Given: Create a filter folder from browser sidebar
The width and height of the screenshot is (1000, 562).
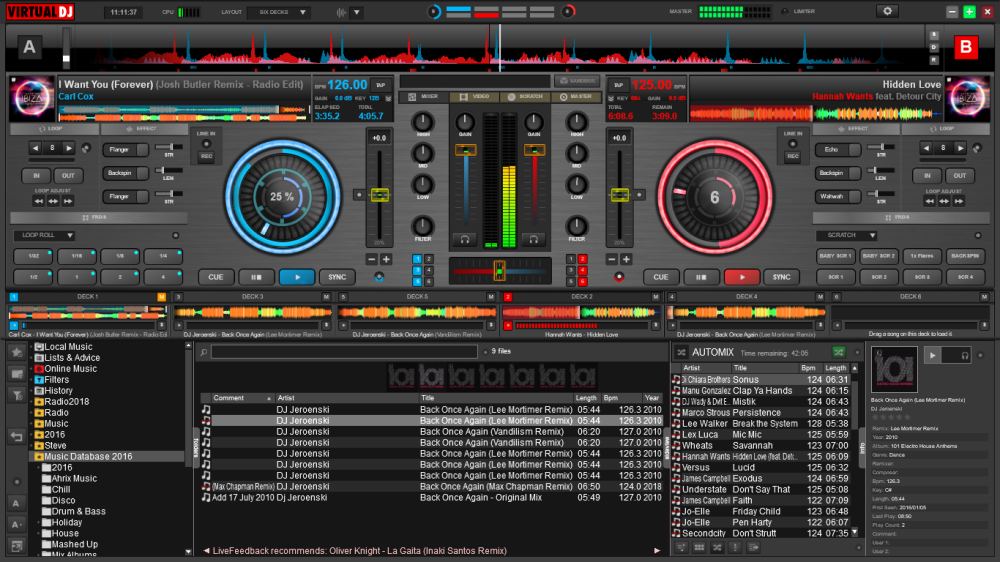Looking at the screenshot, I should coord(17,396).
